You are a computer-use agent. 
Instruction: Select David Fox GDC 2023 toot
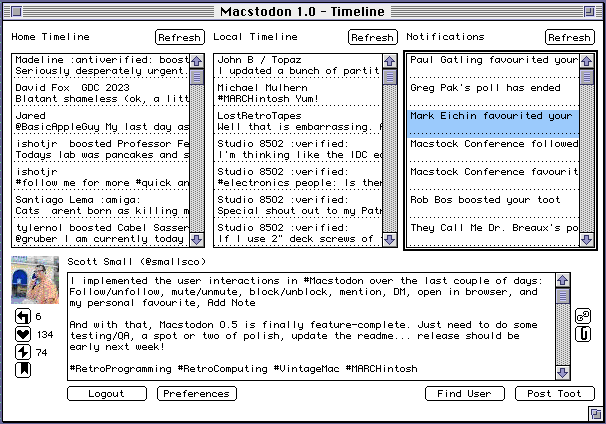pos(101,93)
